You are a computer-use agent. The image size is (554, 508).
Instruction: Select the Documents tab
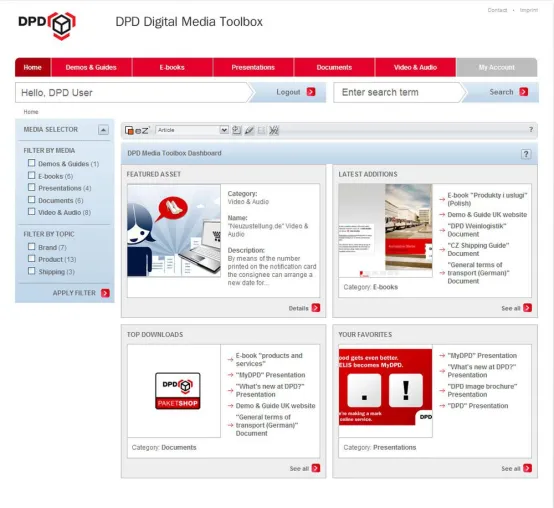tap(334, 67)
